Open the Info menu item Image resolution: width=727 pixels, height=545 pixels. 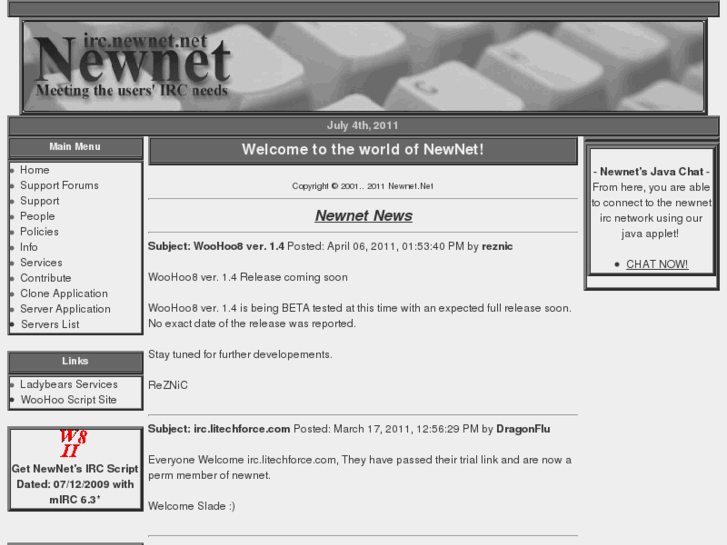(29, 247)
